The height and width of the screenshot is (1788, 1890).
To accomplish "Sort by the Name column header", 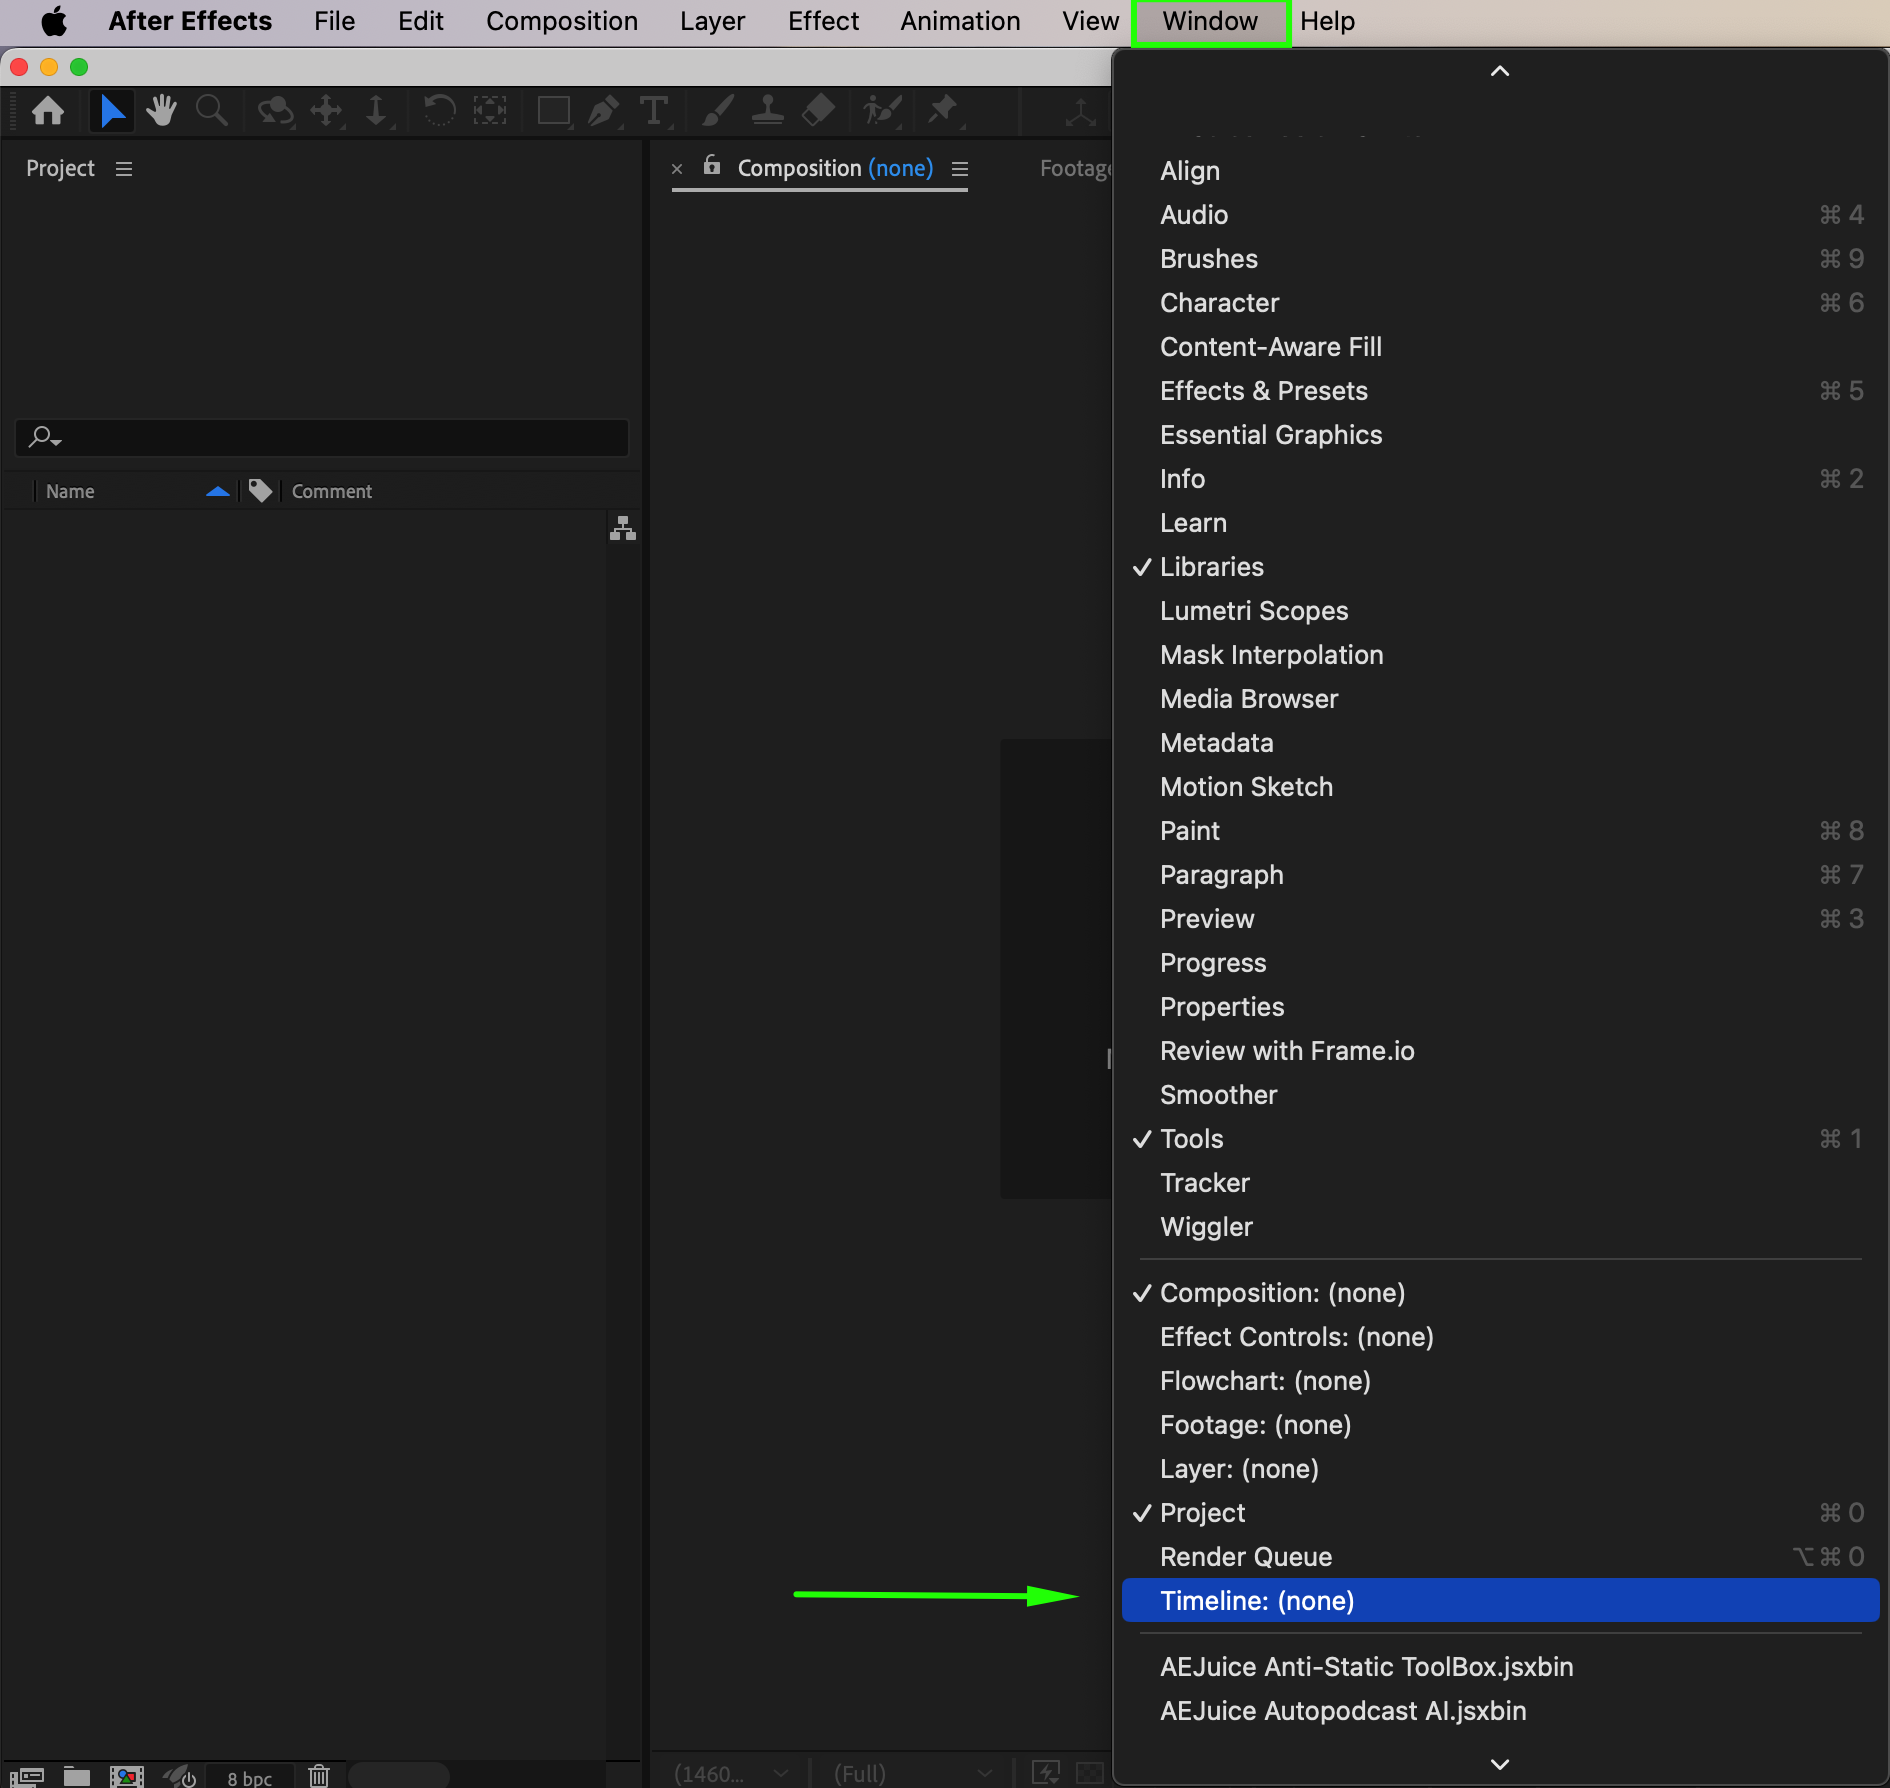I will point(70,491).
